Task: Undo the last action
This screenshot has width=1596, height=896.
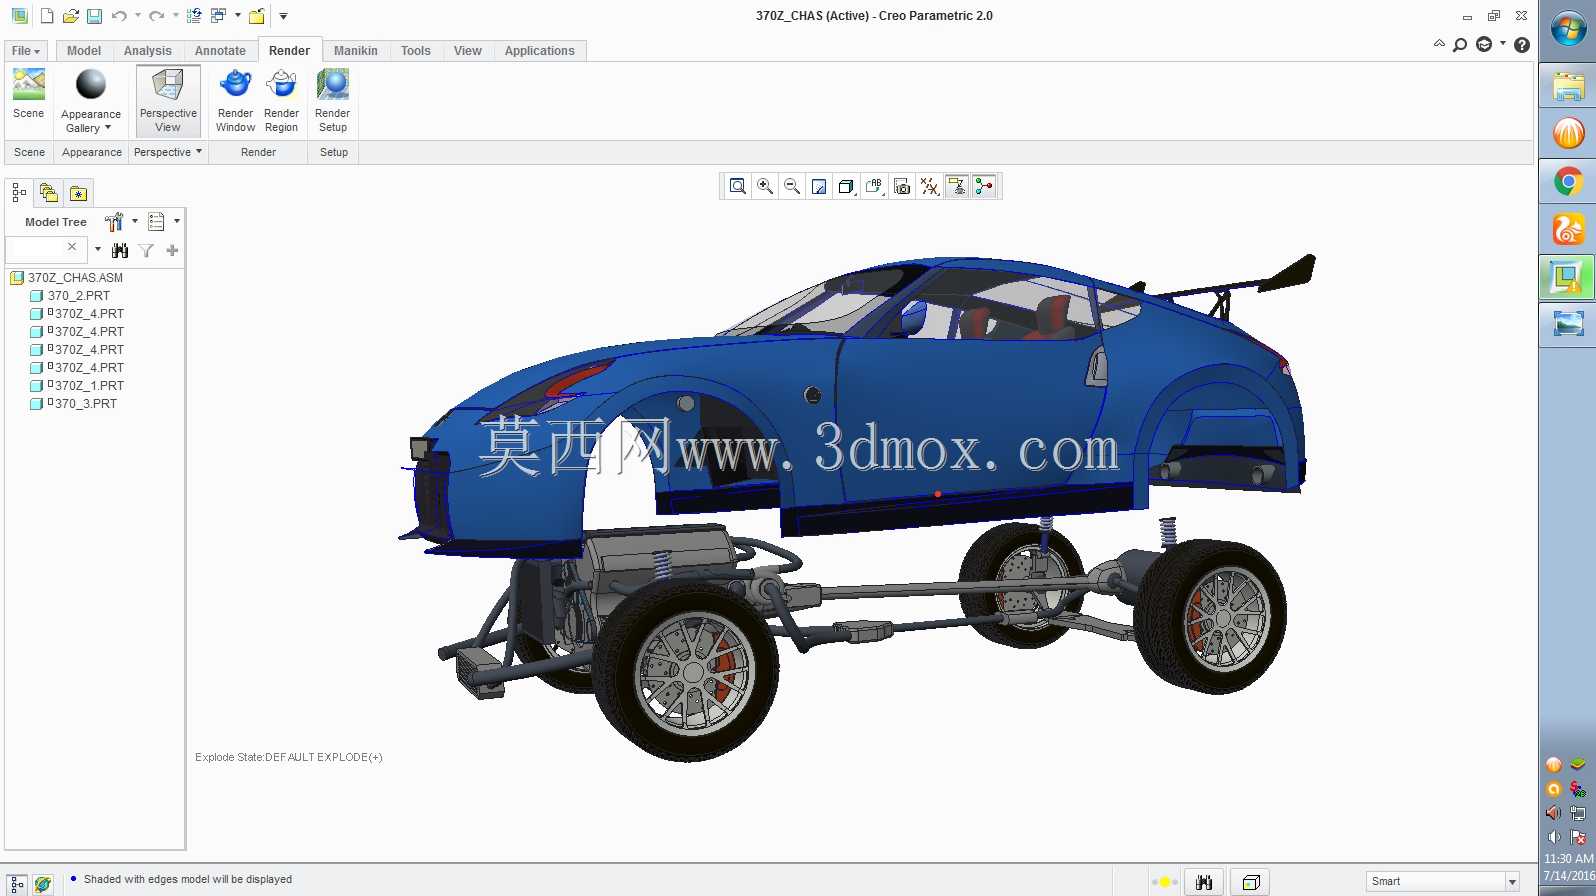Action: tap(119, 16)
